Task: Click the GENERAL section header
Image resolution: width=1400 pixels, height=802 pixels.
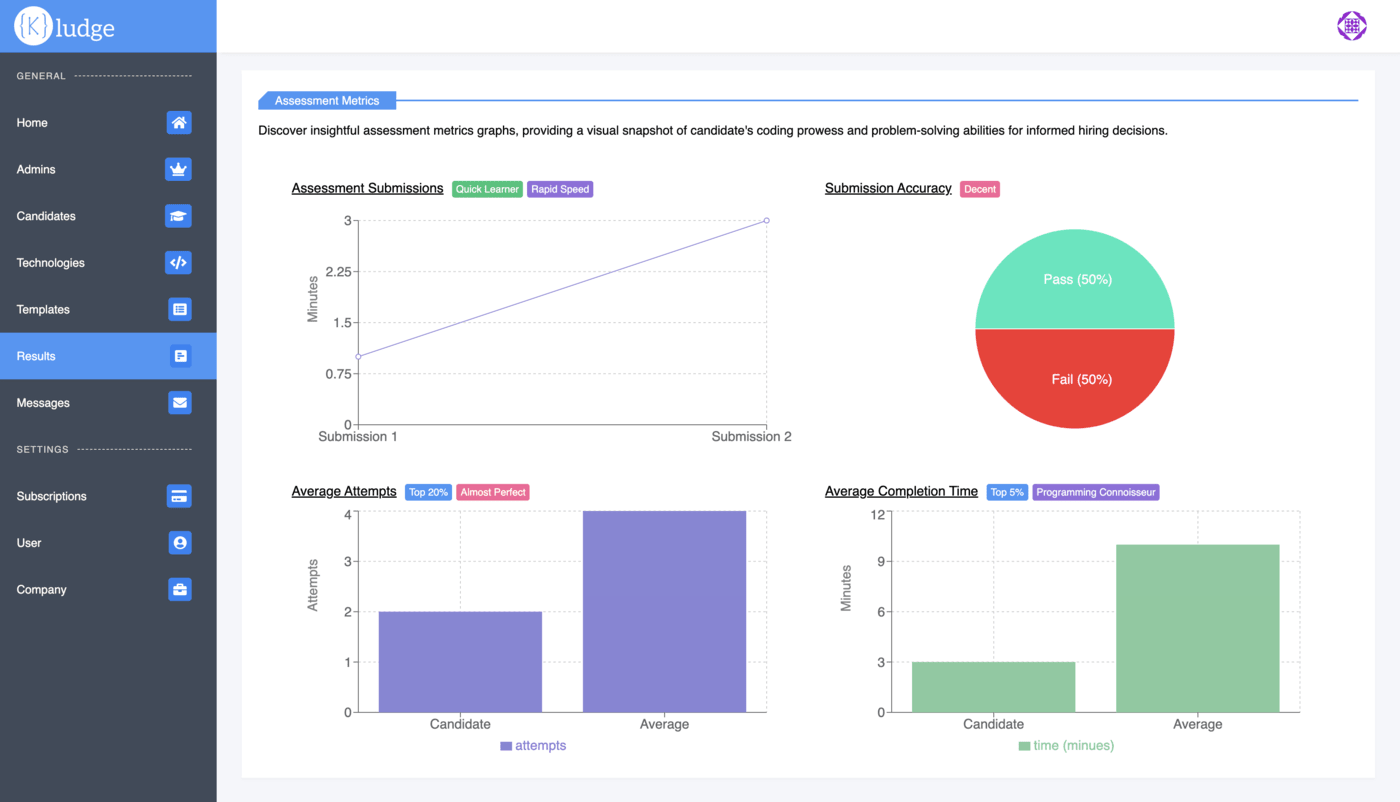Action: (41, 76)
